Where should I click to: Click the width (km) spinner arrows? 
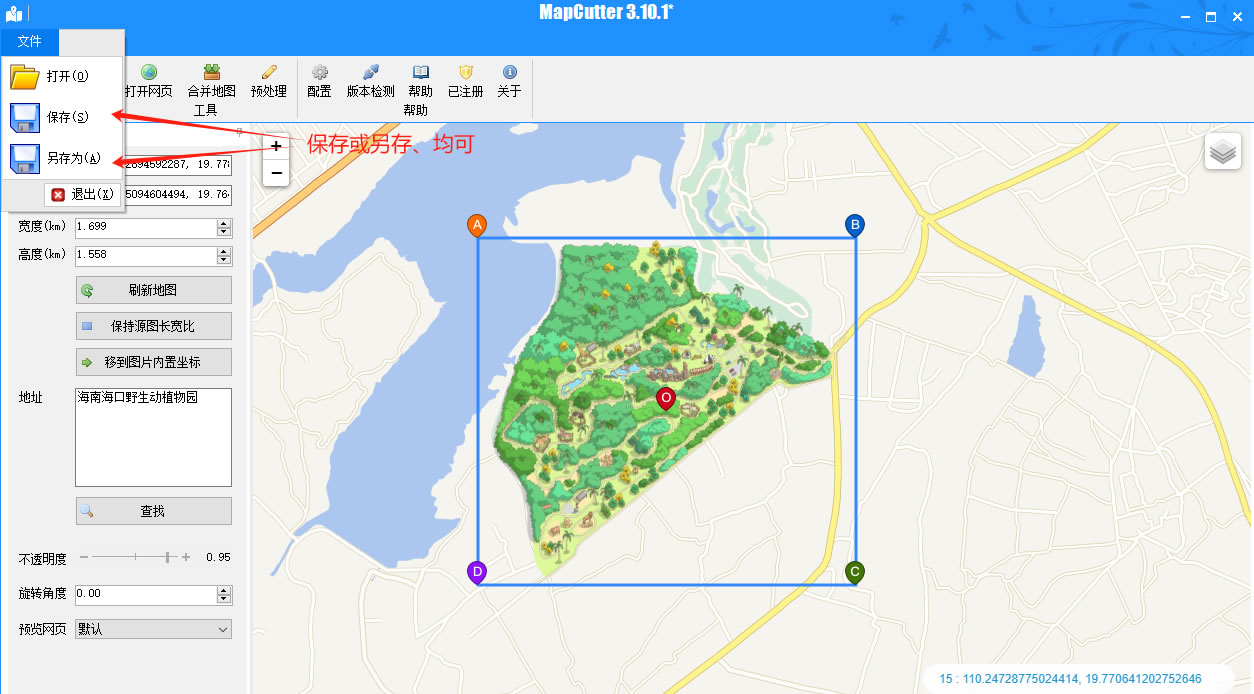224,227
